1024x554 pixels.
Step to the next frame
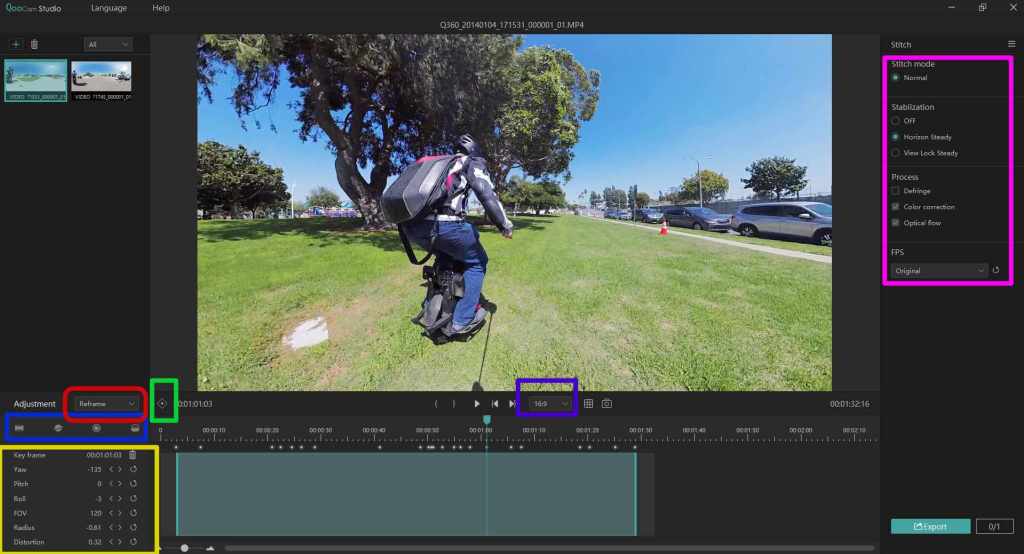[x=512, y=404]
